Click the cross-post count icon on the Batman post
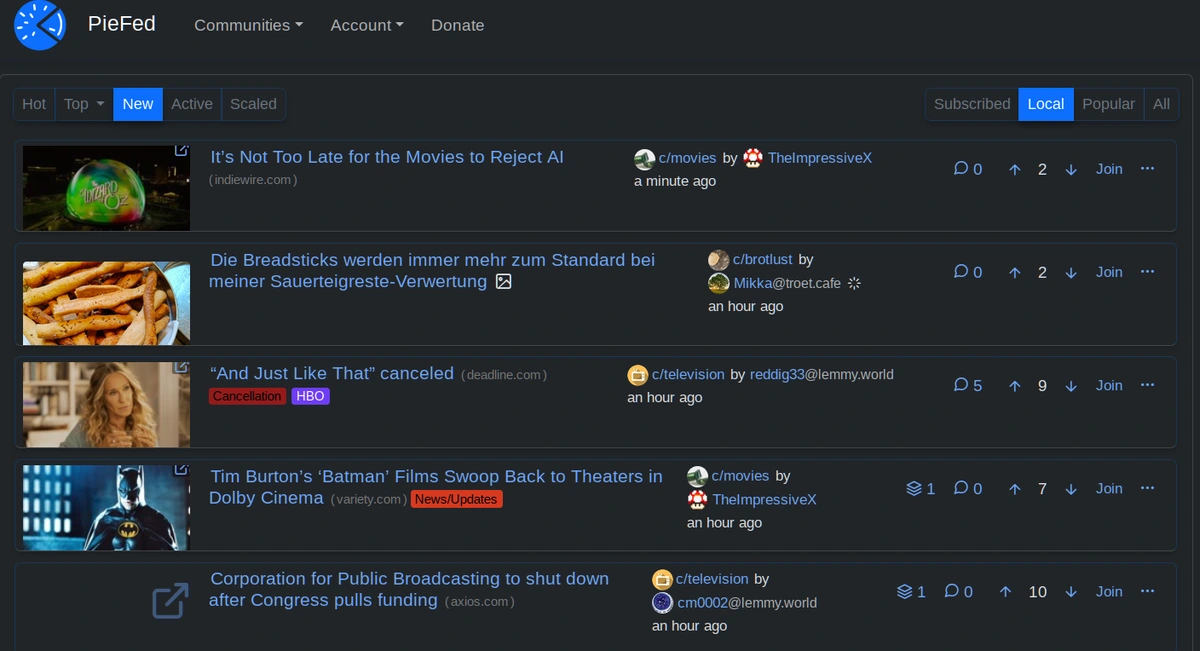Image resolution: width=1200 pixels, height=651 pixels. [912, 489]
